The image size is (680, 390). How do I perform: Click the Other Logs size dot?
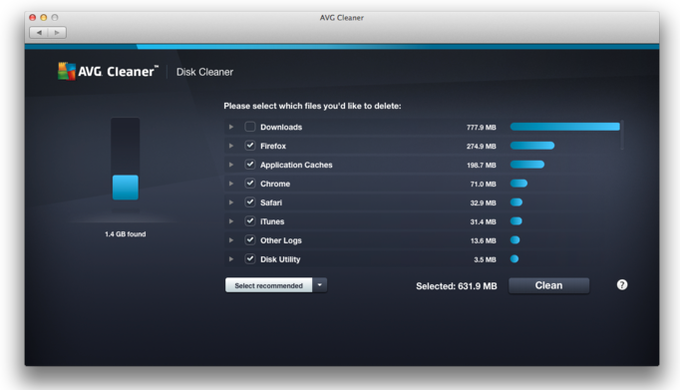pos(515,240)
